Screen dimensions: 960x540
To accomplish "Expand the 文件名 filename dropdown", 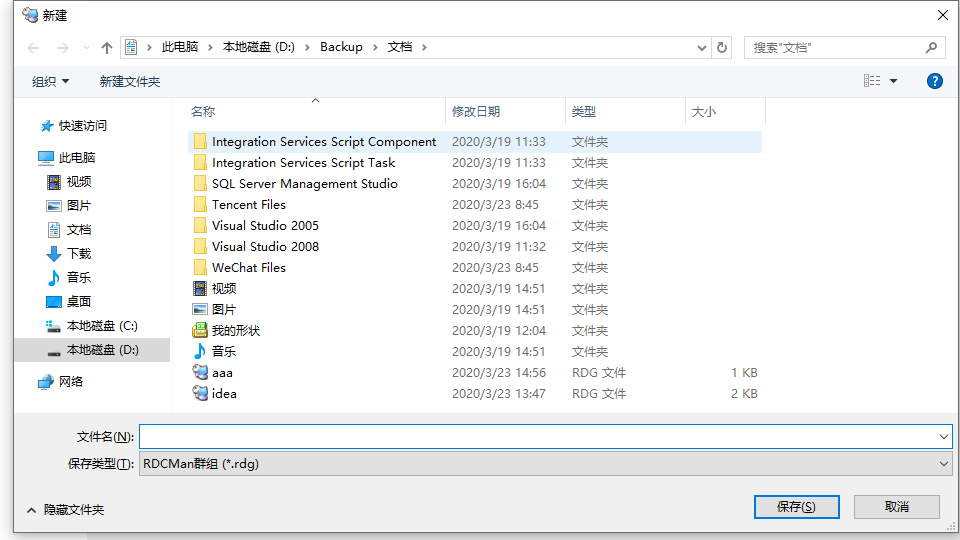I will point(943,437).
